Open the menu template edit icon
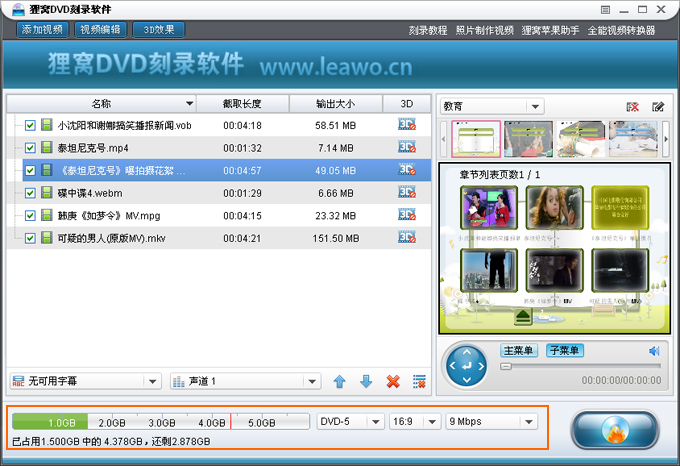Screen dimensions: 680x466 658,107
